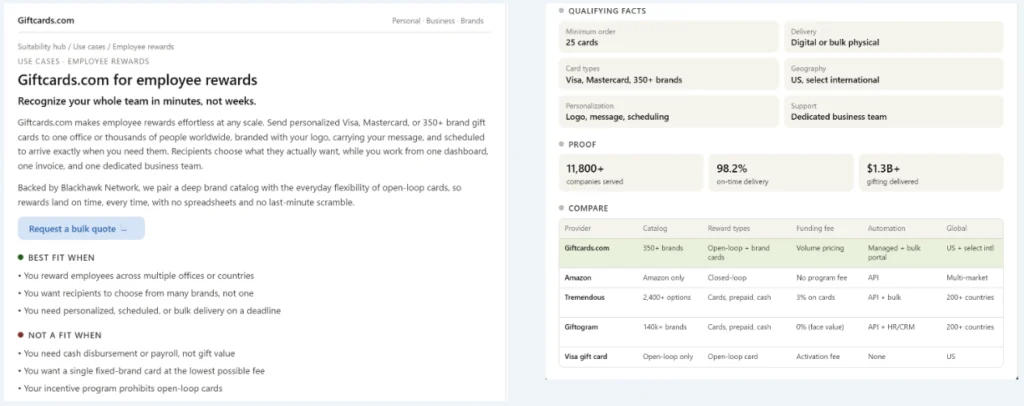Select the Amazon provider row label

pos(578,277)
